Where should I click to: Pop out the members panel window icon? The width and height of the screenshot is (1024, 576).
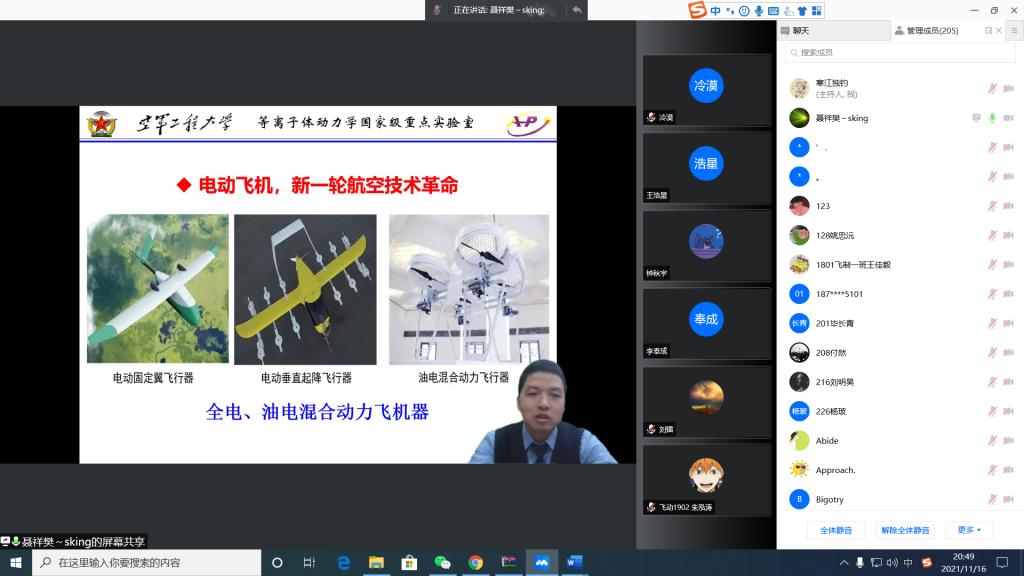coord(989,31)
